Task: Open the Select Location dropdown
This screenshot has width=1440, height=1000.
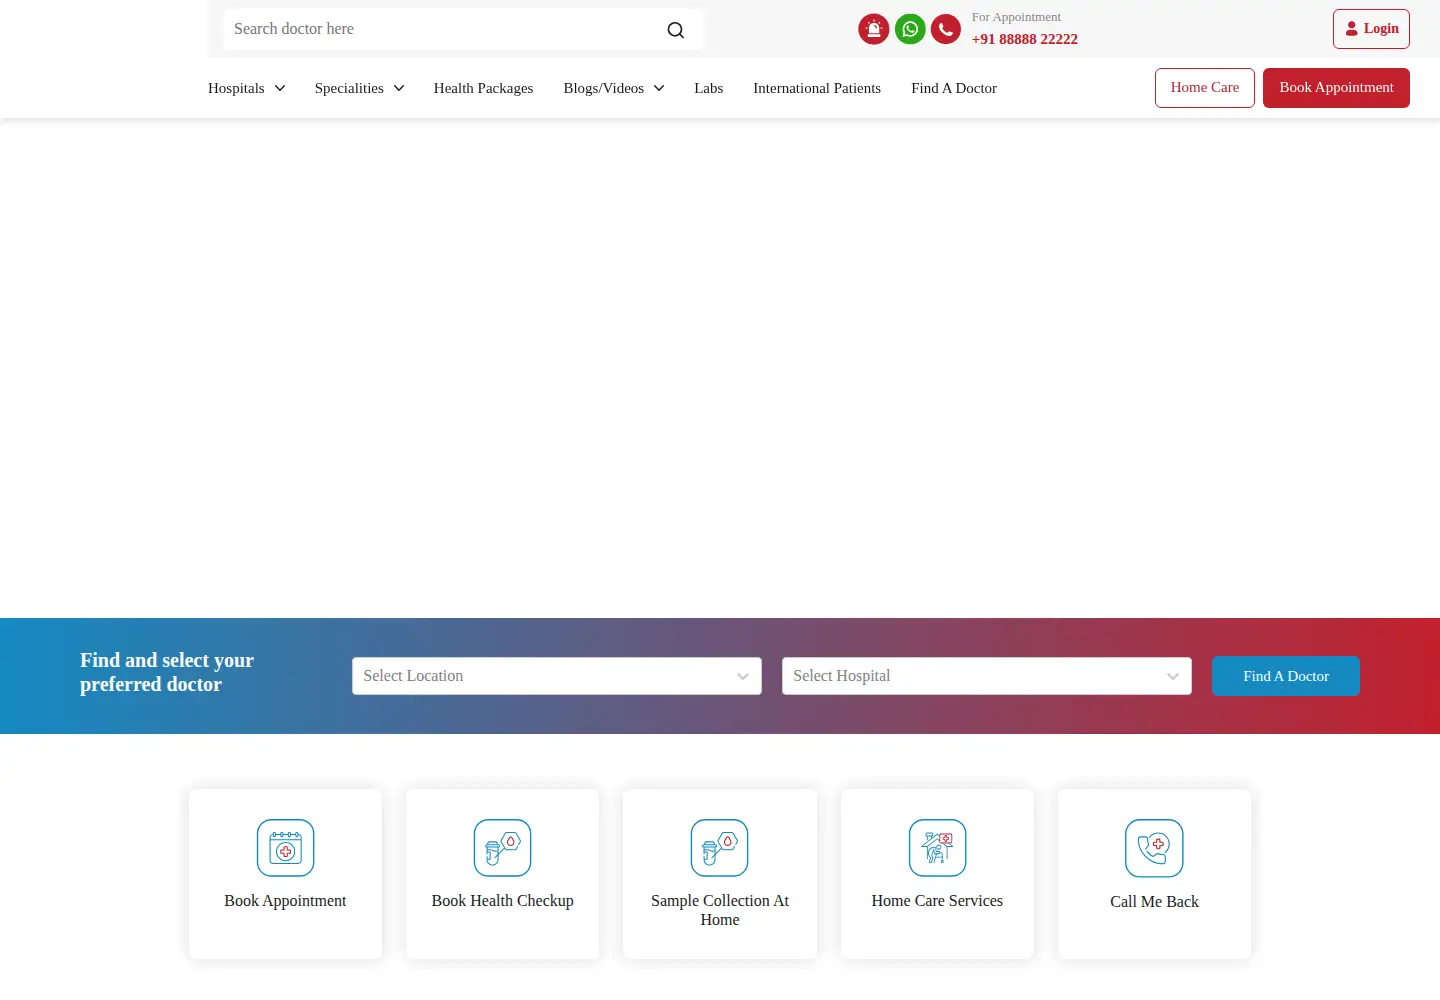Action: click(557, 676)
